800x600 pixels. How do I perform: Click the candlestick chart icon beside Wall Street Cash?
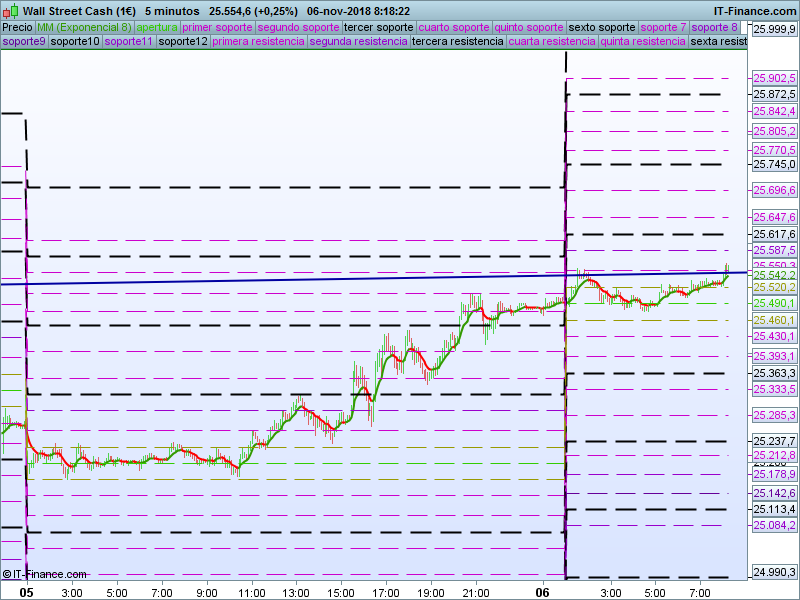point(10,10)
